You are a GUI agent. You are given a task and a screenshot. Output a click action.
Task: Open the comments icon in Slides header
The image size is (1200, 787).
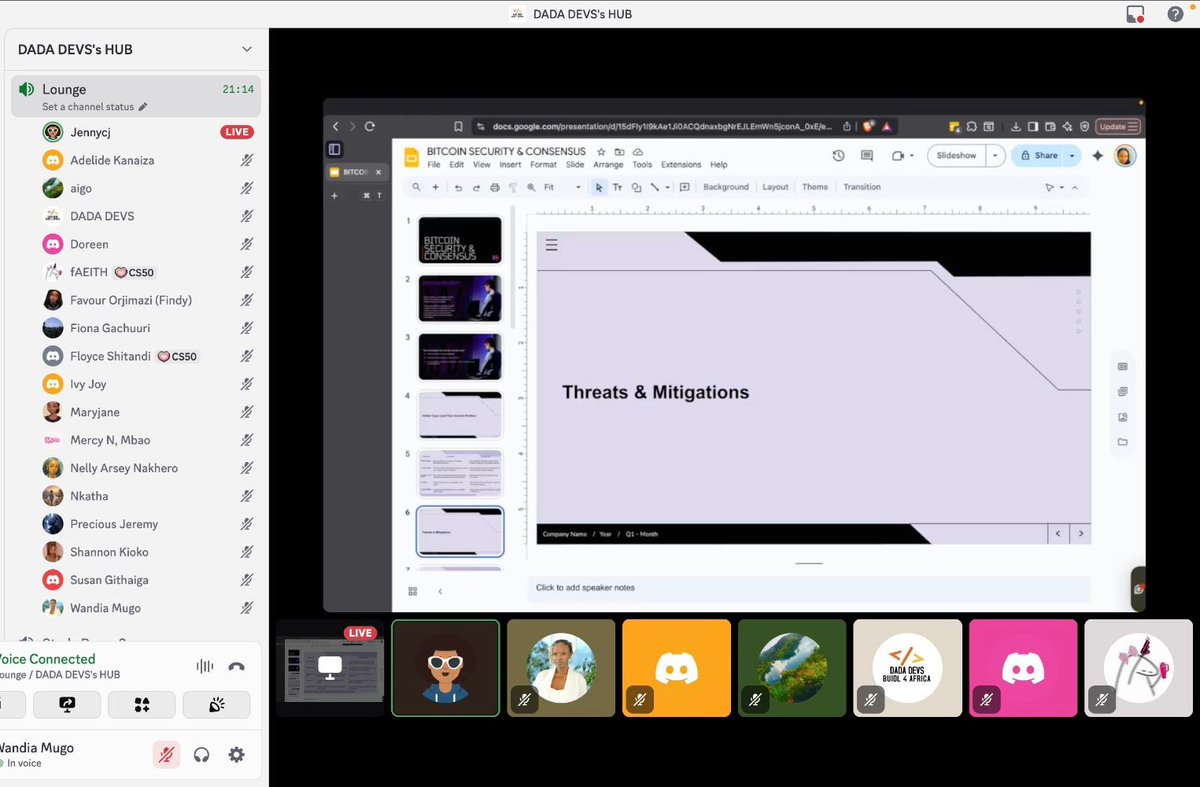(867, 156)
